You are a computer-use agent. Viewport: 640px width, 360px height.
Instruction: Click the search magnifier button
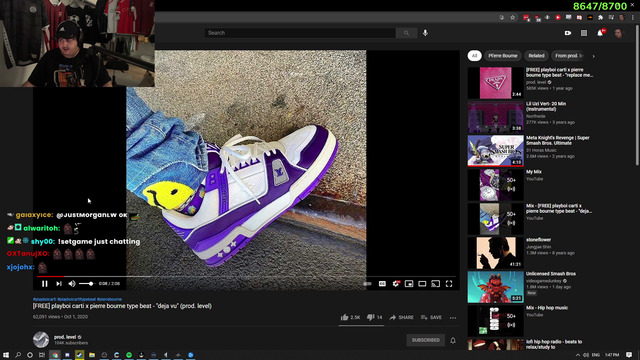coord(406,33)
